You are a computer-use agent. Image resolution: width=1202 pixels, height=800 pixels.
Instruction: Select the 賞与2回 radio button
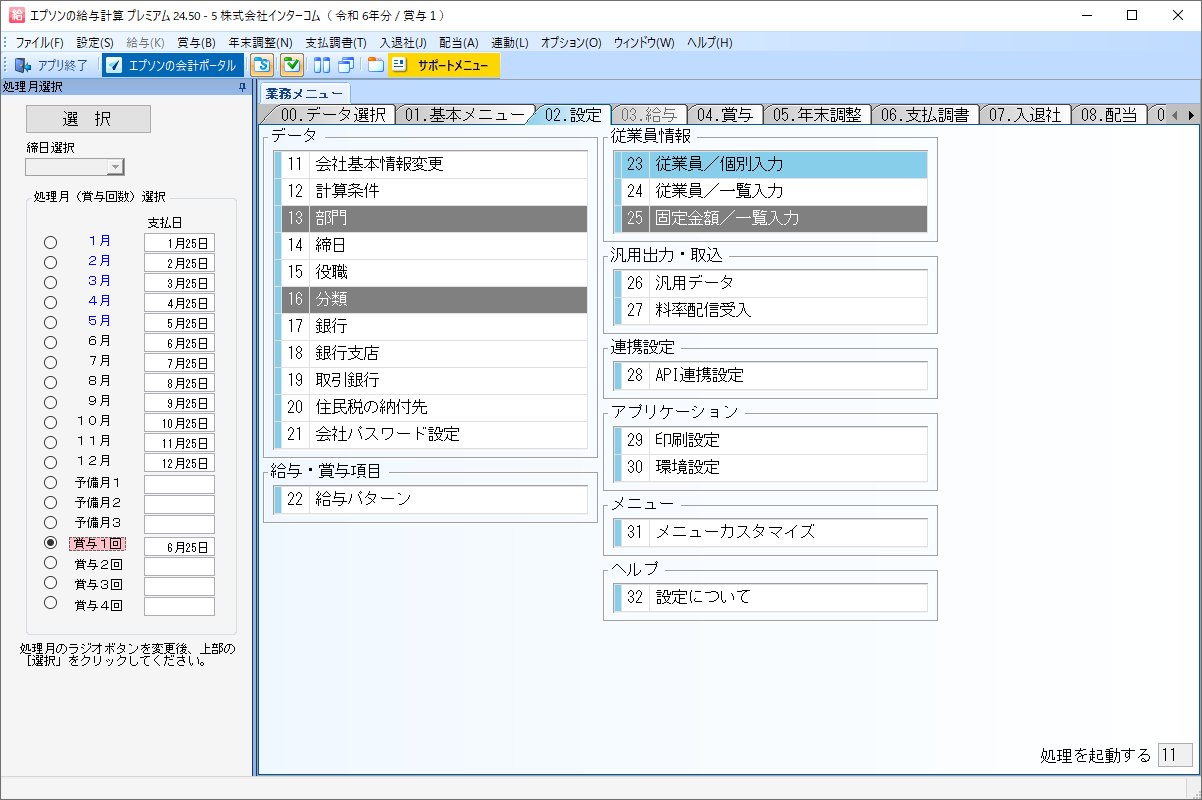click(x=50, y=563)
